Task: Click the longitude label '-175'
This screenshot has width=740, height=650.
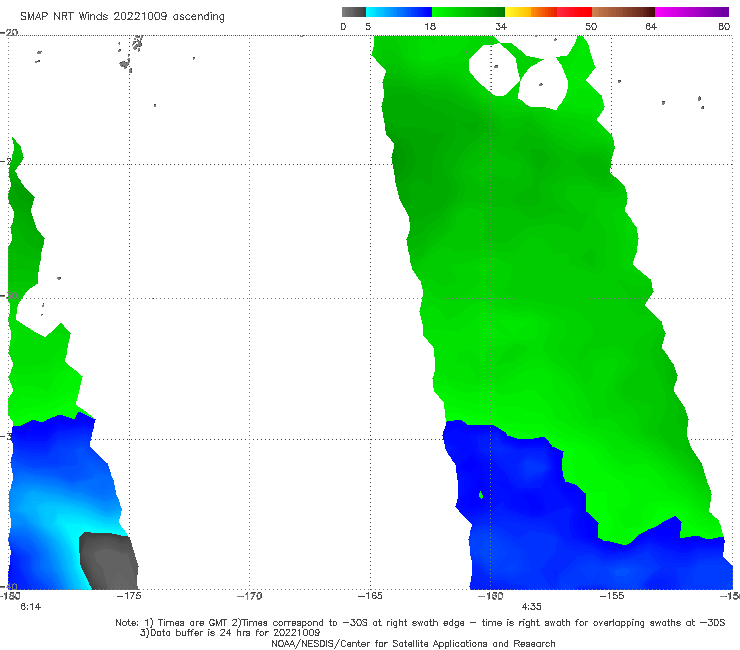Action: (129, 596)
